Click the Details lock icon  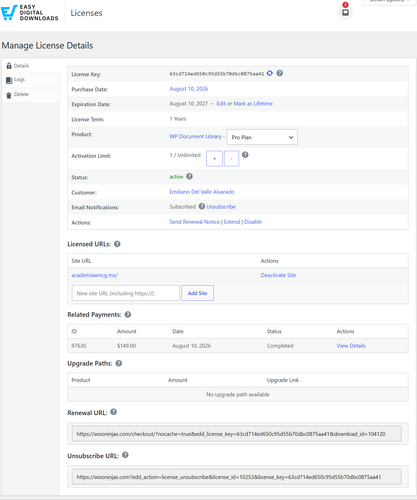pos(9,66)
